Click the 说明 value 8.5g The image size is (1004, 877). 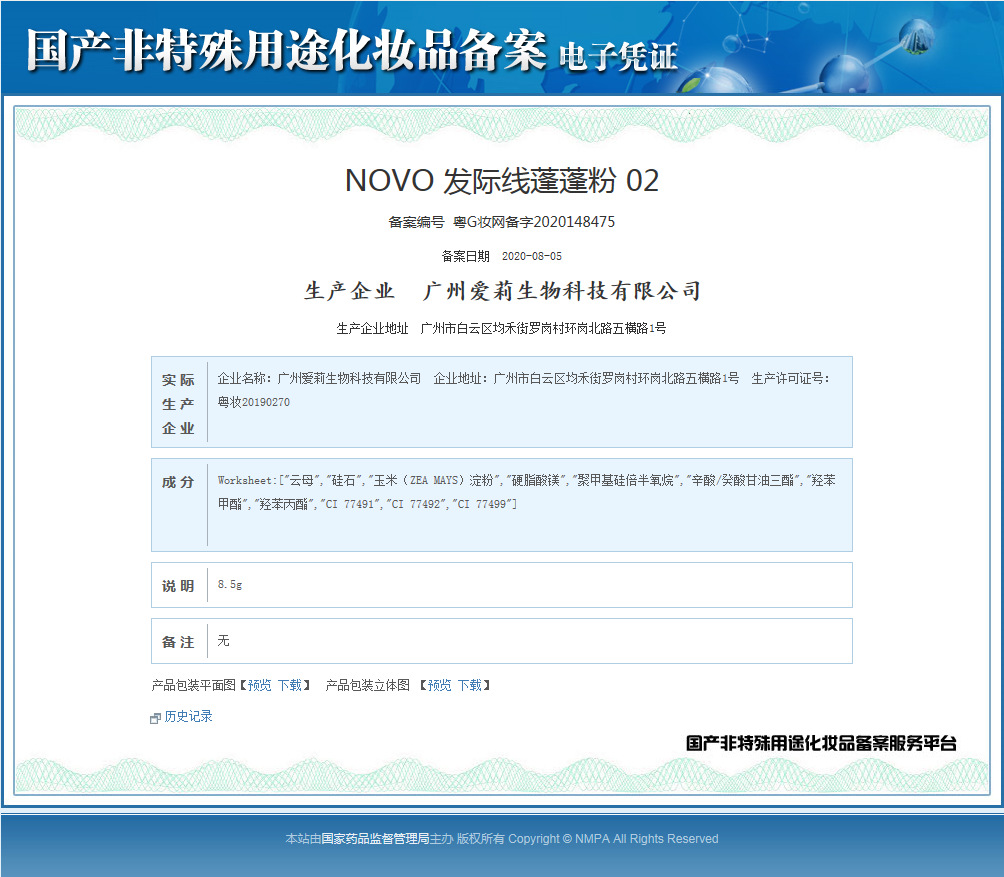[x=230, y=584]
